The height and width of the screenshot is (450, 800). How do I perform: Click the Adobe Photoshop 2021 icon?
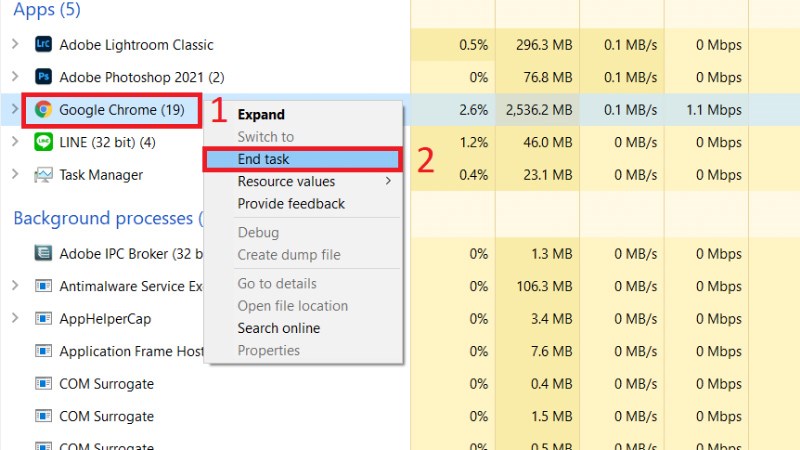(x=43, y=77)
